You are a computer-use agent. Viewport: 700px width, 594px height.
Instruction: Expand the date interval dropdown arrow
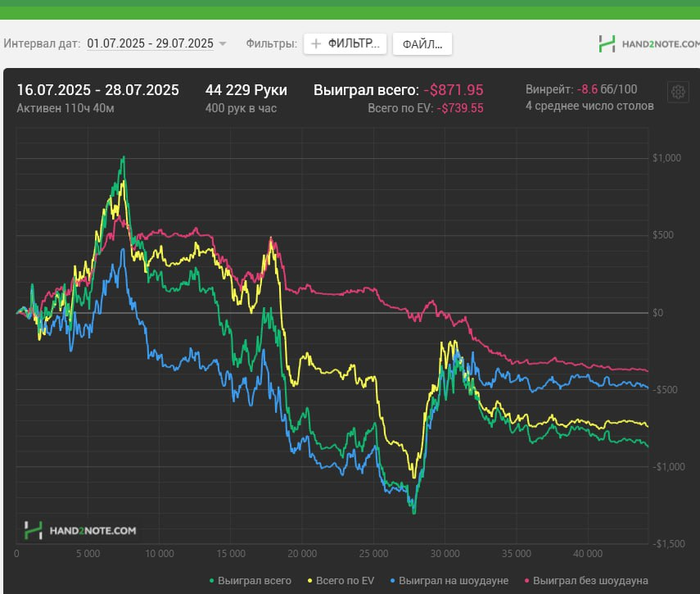pos(223,44)
